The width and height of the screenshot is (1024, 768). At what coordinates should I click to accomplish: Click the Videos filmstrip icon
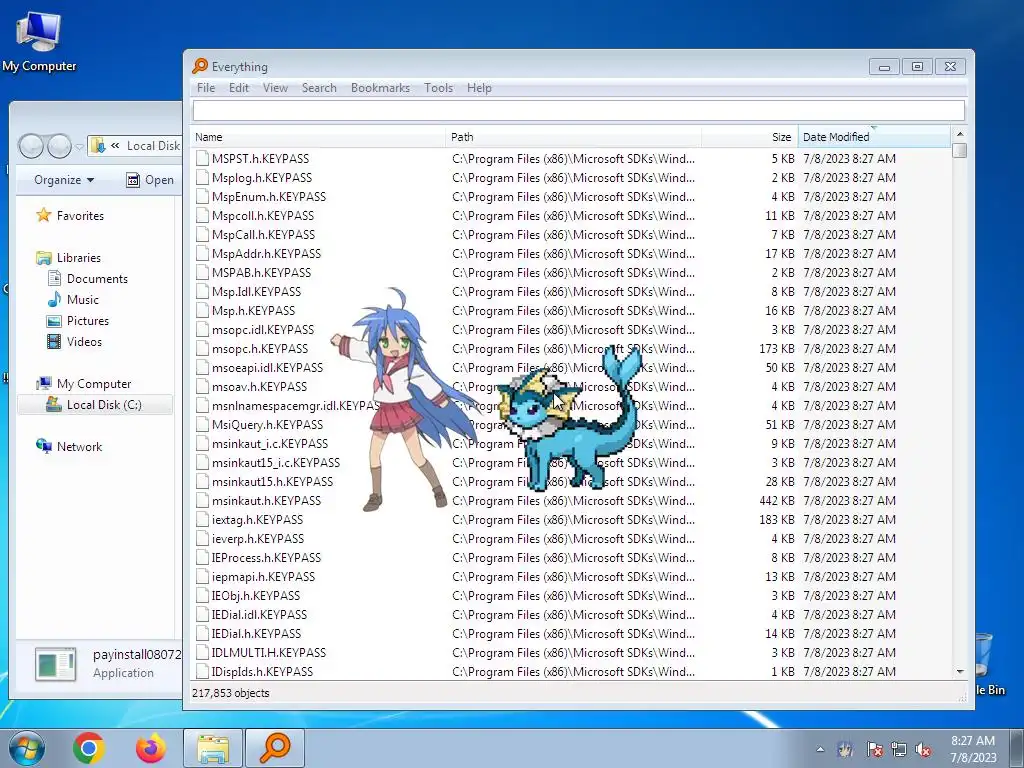pyautogui.click(x=54, y=342)
